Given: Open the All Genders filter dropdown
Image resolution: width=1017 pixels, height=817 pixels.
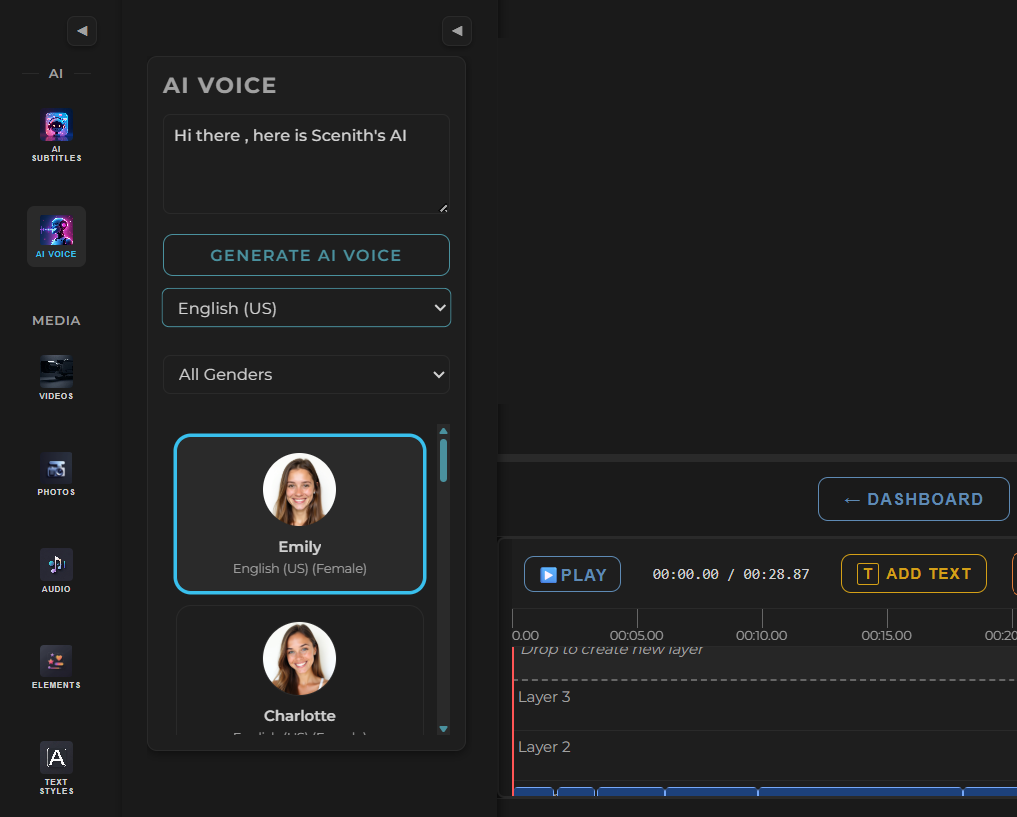Looking at the screenshot, I should (x=306, y=374).
